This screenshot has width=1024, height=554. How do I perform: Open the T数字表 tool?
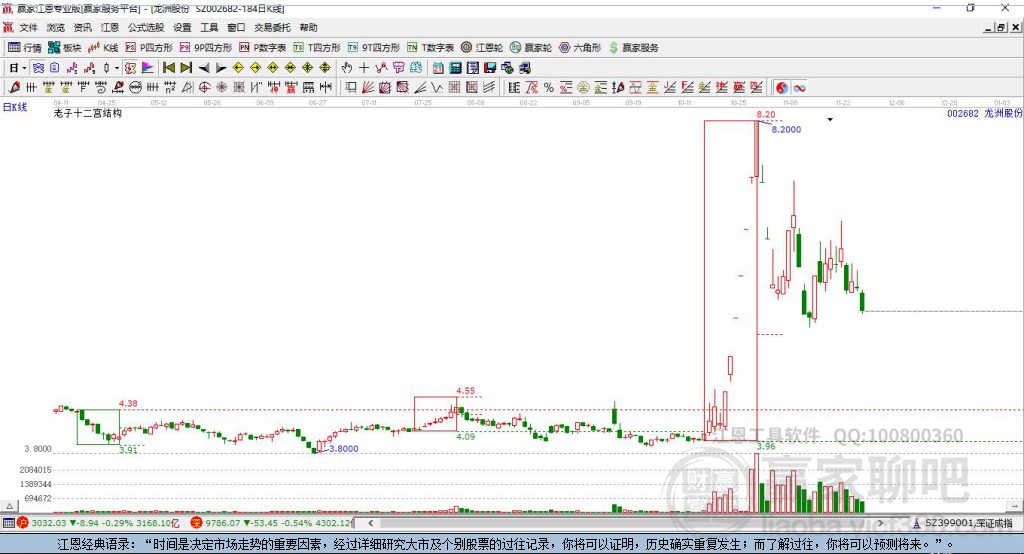[430, 48]
